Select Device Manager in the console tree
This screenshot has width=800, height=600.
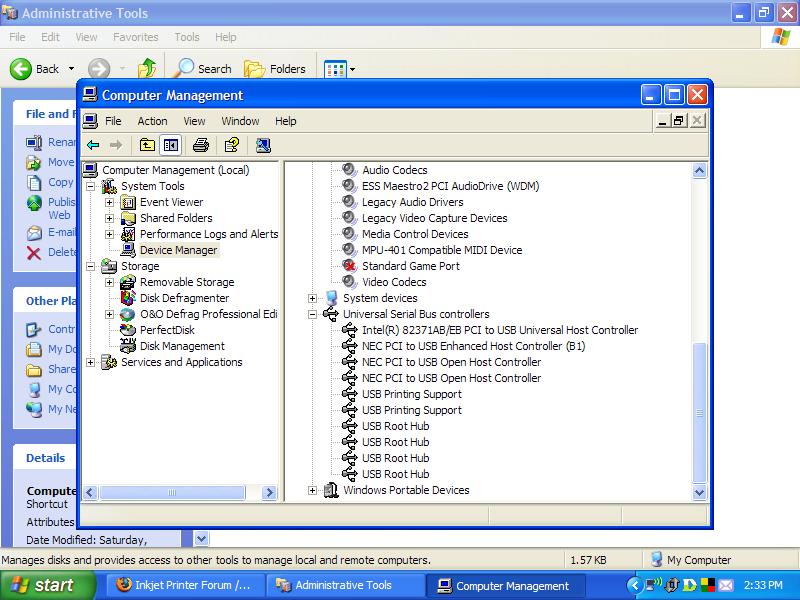pos(179,250)
